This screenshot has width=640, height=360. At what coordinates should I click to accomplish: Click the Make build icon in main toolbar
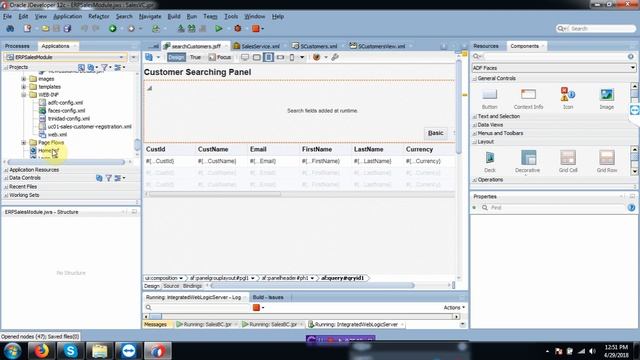tap(181, 29)
